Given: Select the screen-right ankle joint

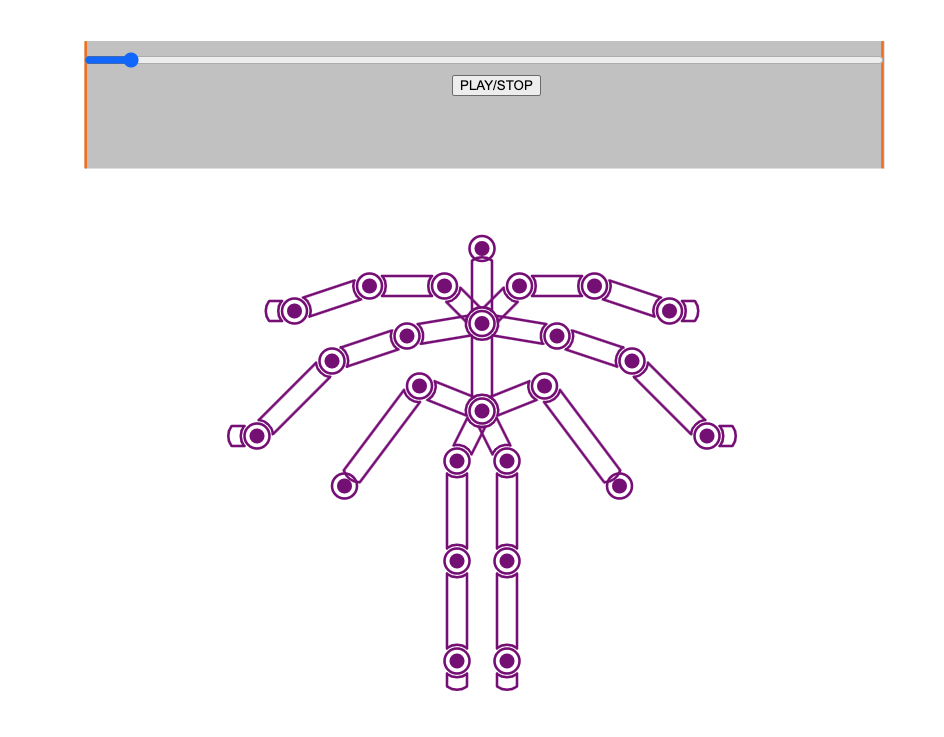Looking at the screenshot, I should coord(507,661).
